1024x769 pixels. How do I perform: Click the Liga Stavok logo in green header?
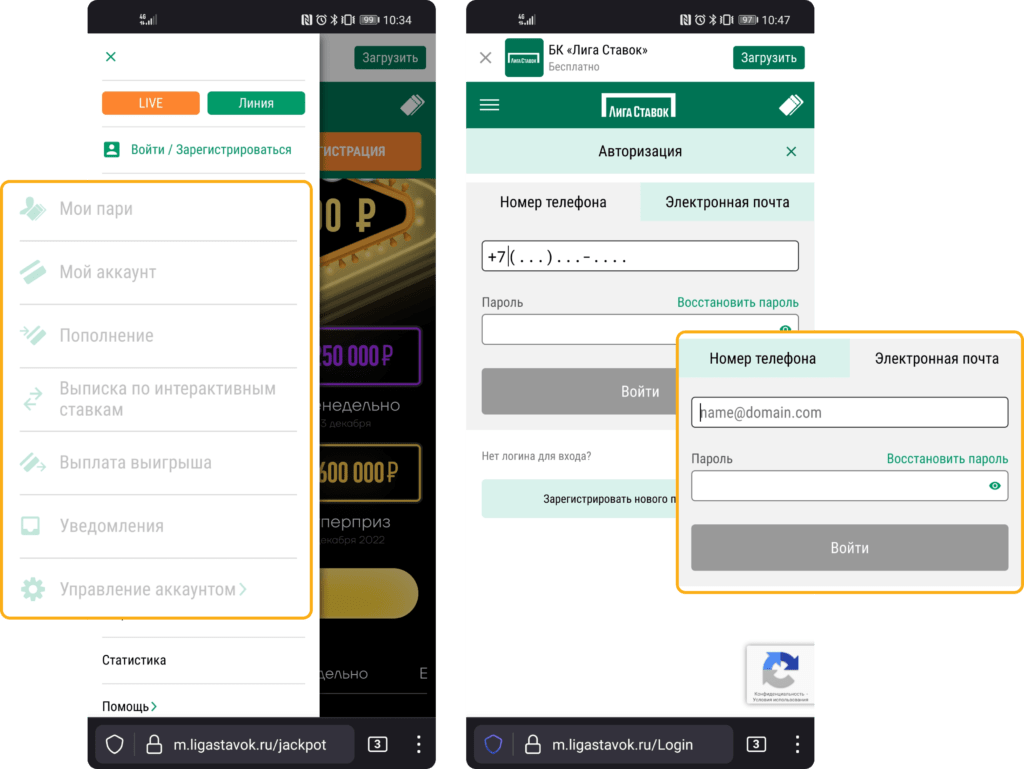[638, 105]
